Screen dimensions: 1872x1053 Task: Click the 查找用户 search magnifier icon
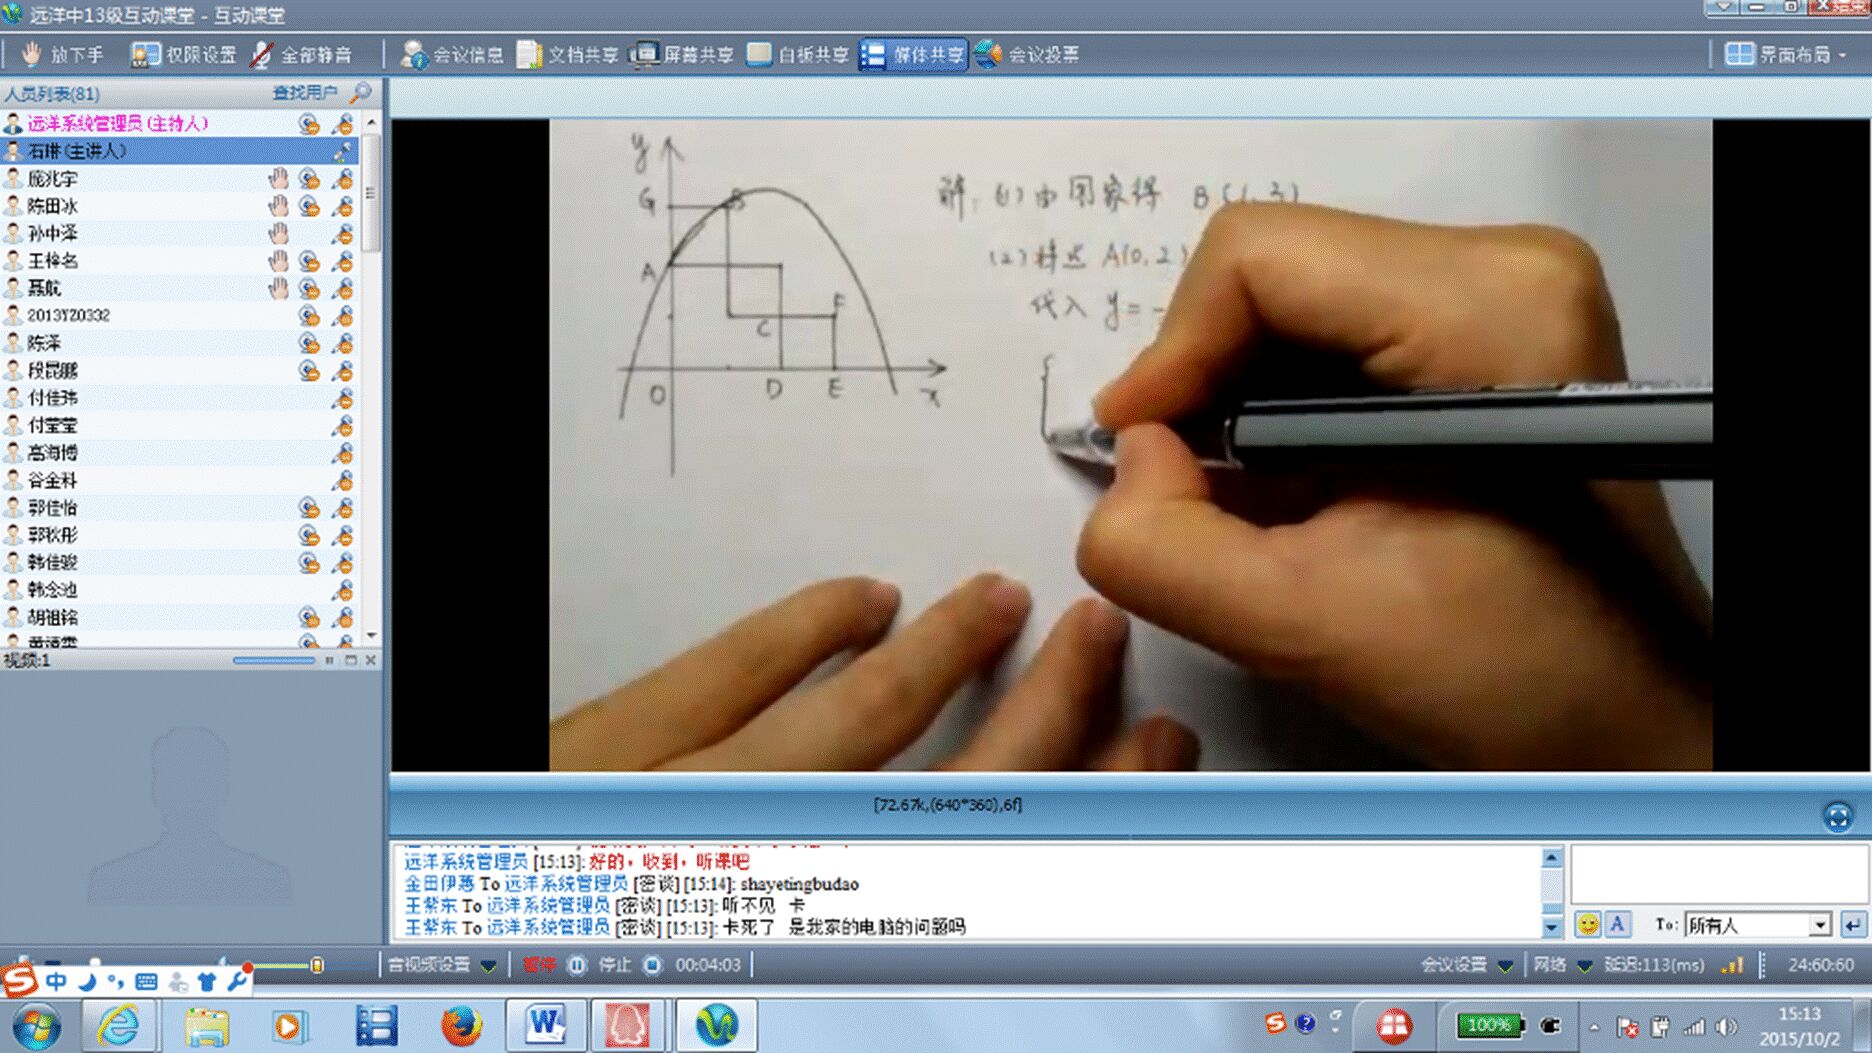361,93
